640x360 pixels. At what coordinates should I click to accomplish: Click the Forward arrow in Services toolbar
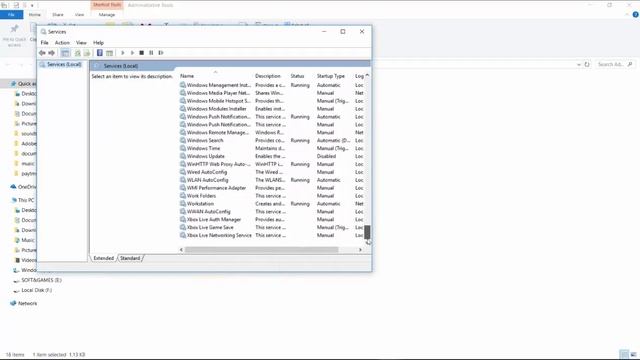coord(51,53)
